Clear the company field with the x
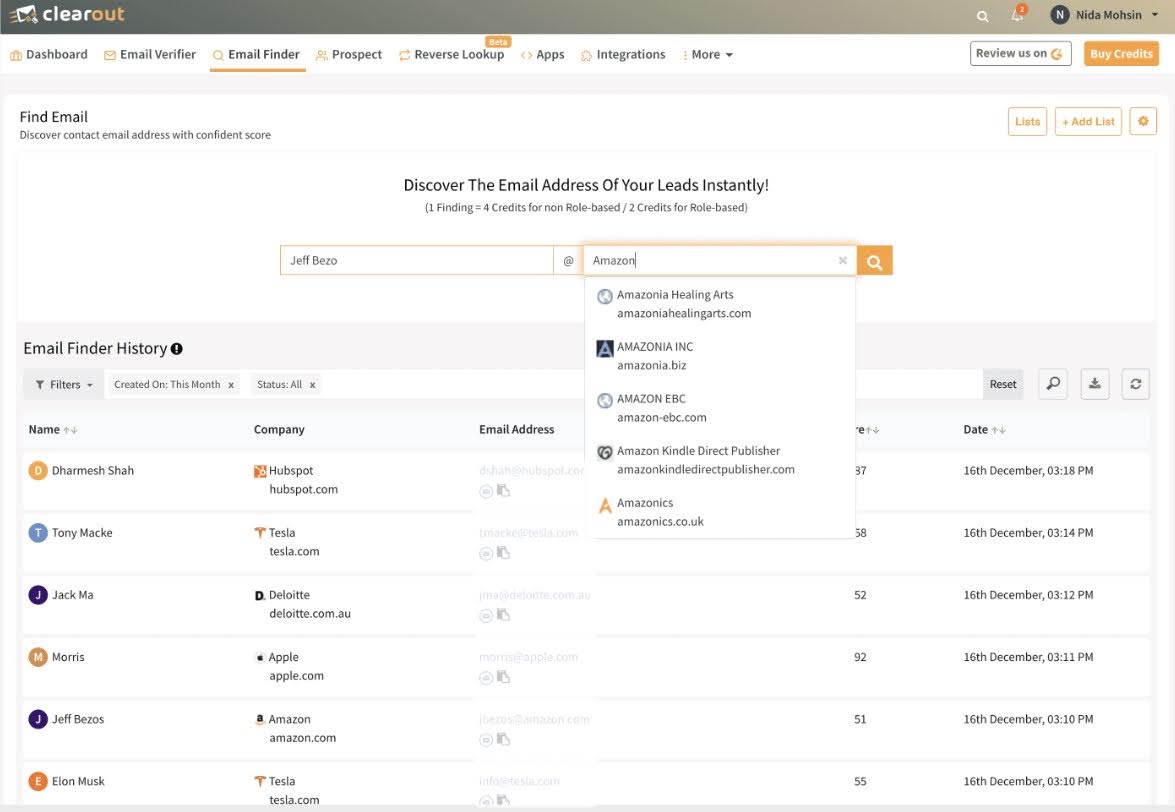The height and width of the screenshot is (812, 1175). pos(843,260)
